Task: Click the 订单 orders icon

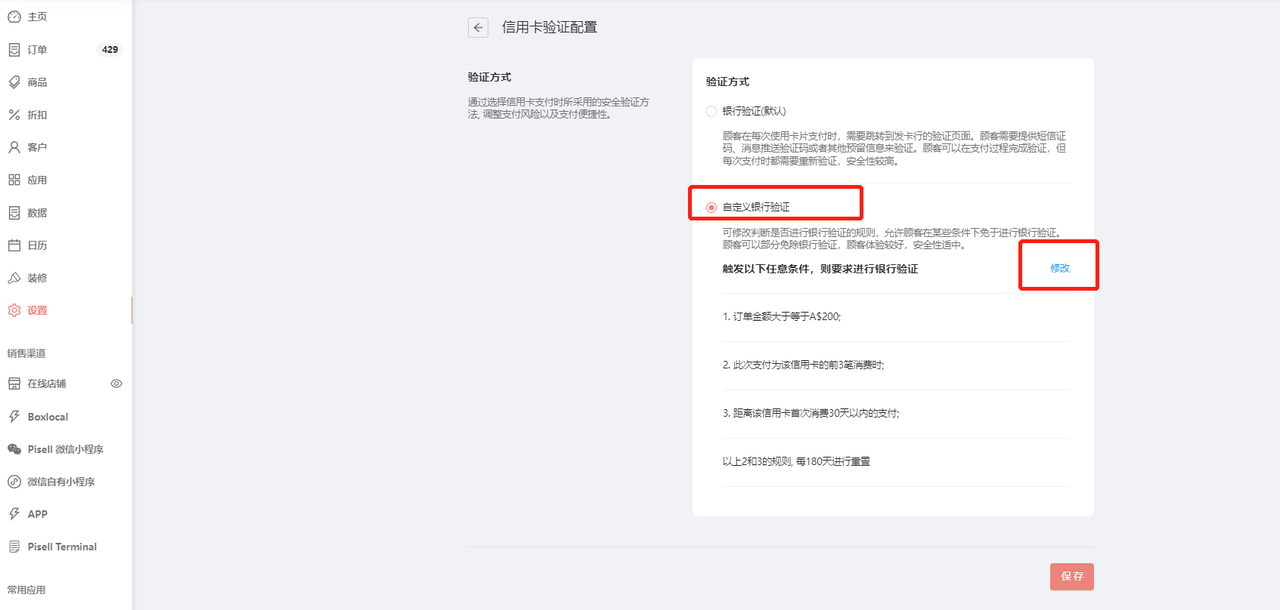Action: pyautogui.click(x=14, y=50)
